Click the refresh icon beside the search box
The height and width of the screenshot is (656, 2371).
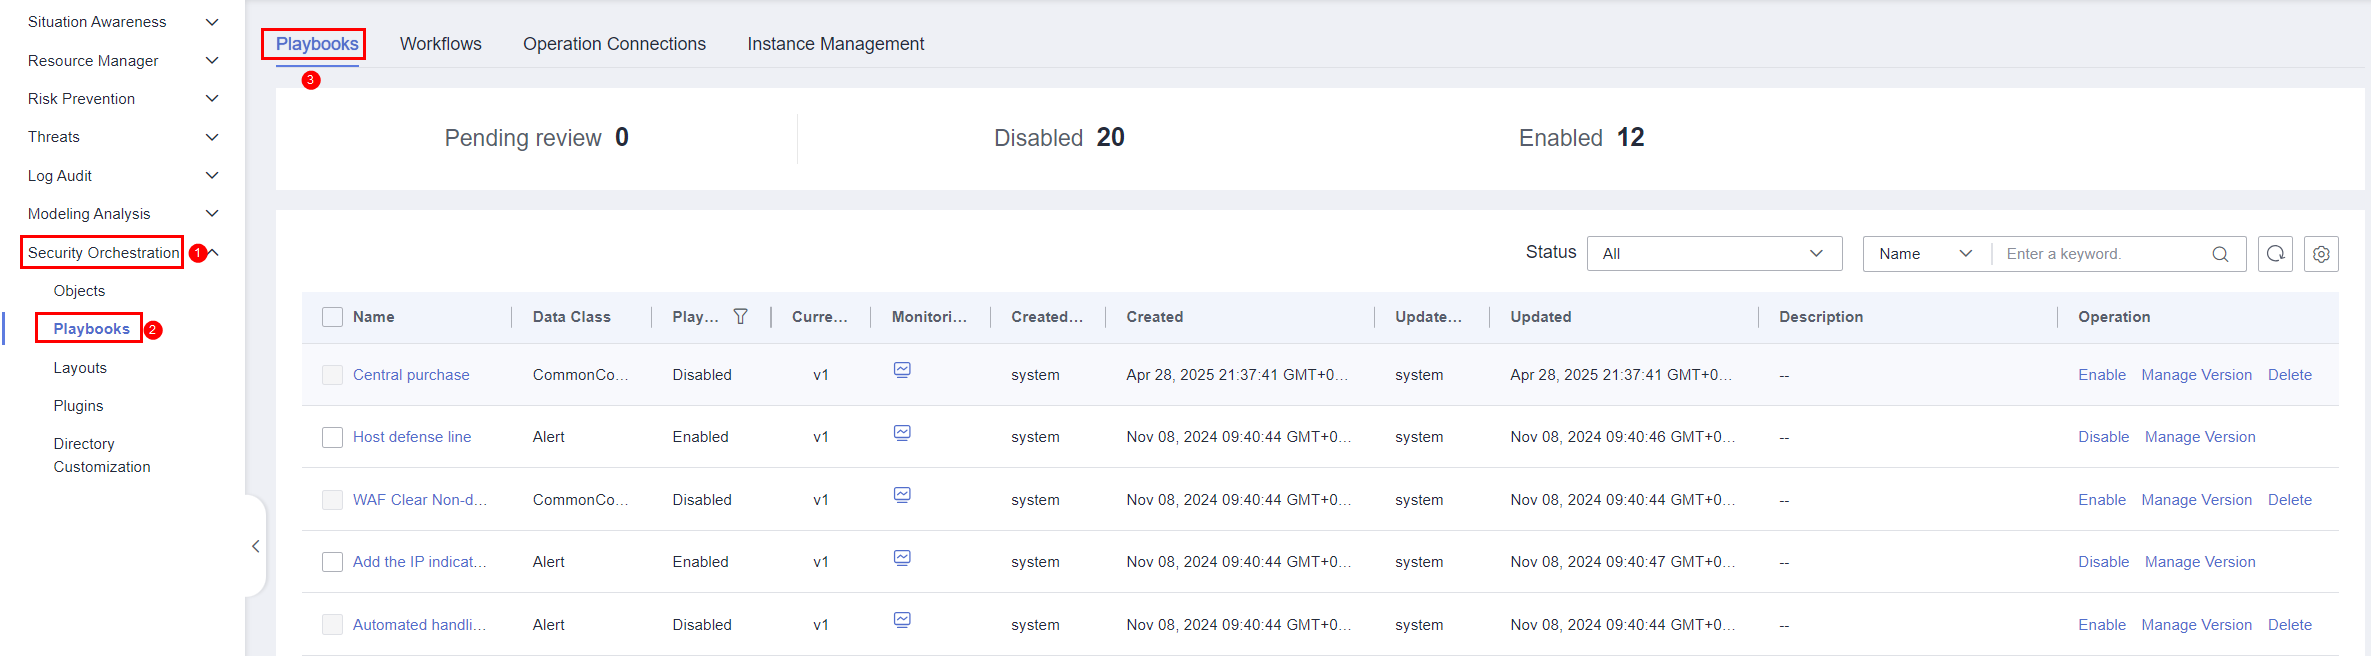pyautogui.click(x=2275, y=254)
